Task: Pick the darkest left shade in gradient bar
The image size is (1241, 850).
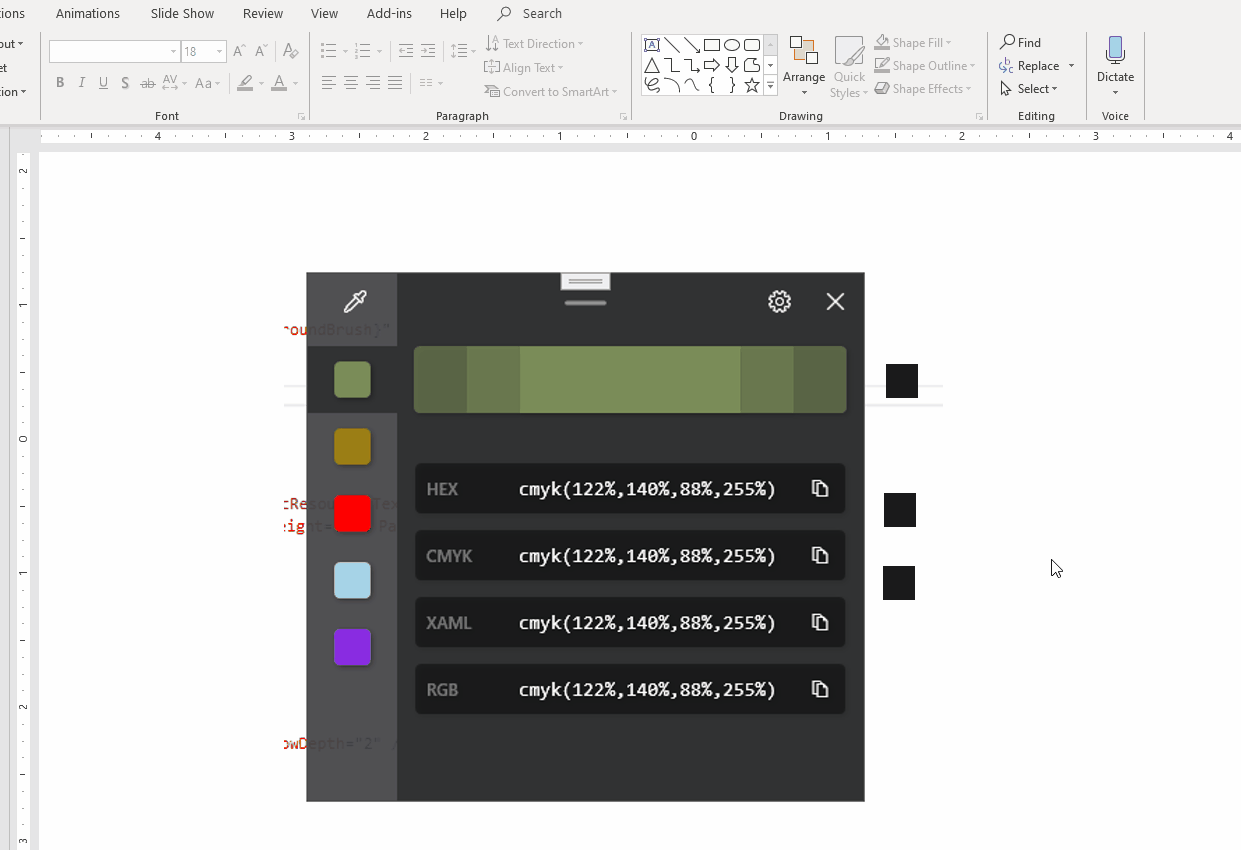Action: pyautogui.click(x=440, y=380)
